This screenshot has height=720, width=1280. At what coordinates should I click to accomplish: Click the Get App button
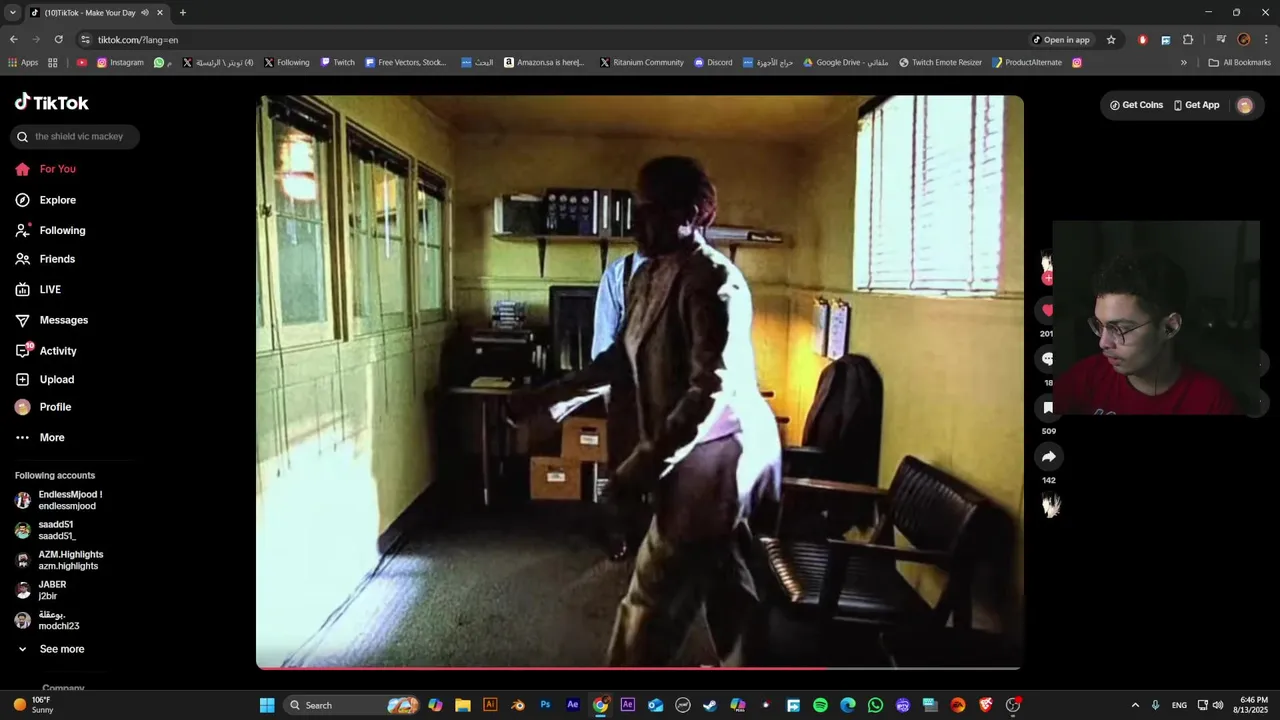pos(1196,105)
